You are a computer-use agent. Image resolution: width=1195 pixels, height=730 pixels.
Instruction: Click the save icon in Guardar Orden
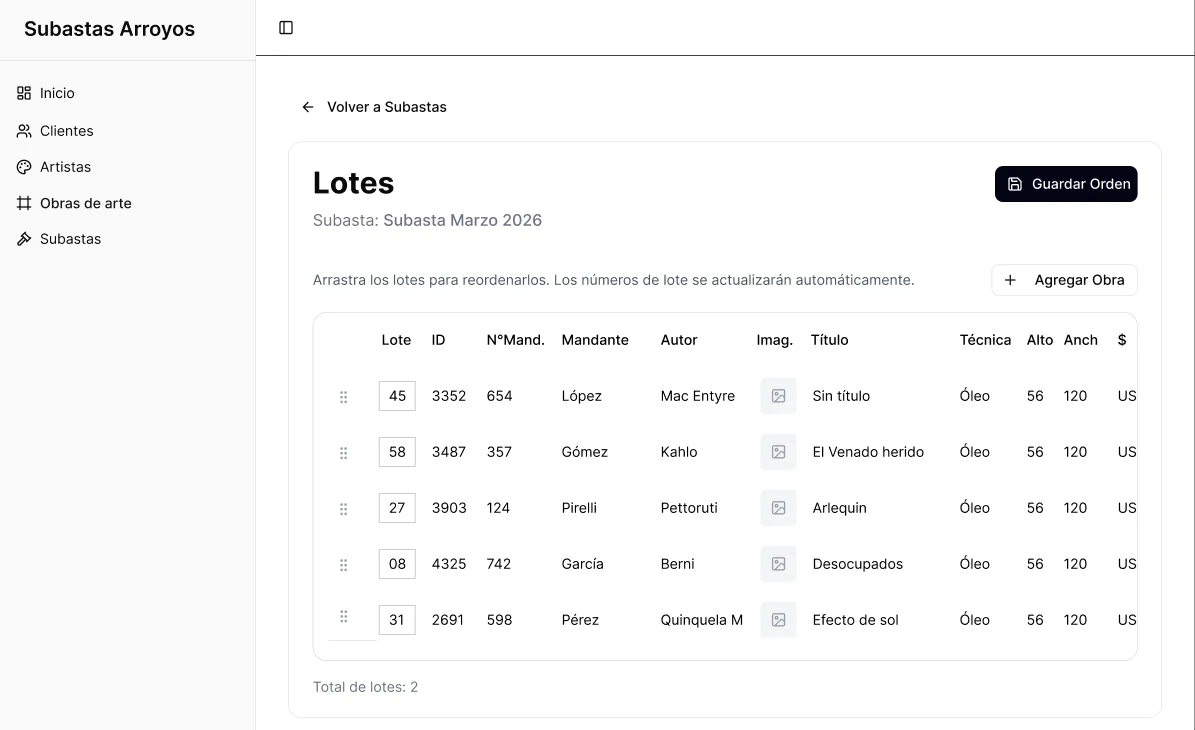click(1014, 184)
